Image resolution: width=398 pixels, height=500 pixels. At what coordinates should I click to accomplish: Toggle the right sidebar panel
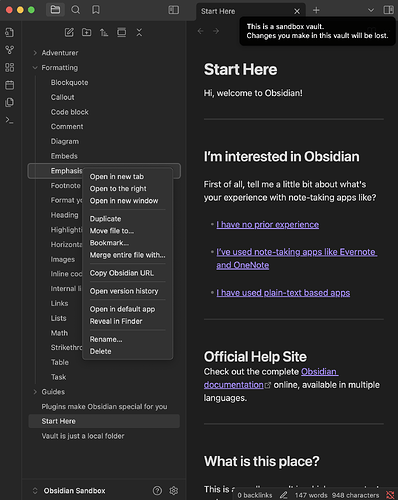point(388,10)
